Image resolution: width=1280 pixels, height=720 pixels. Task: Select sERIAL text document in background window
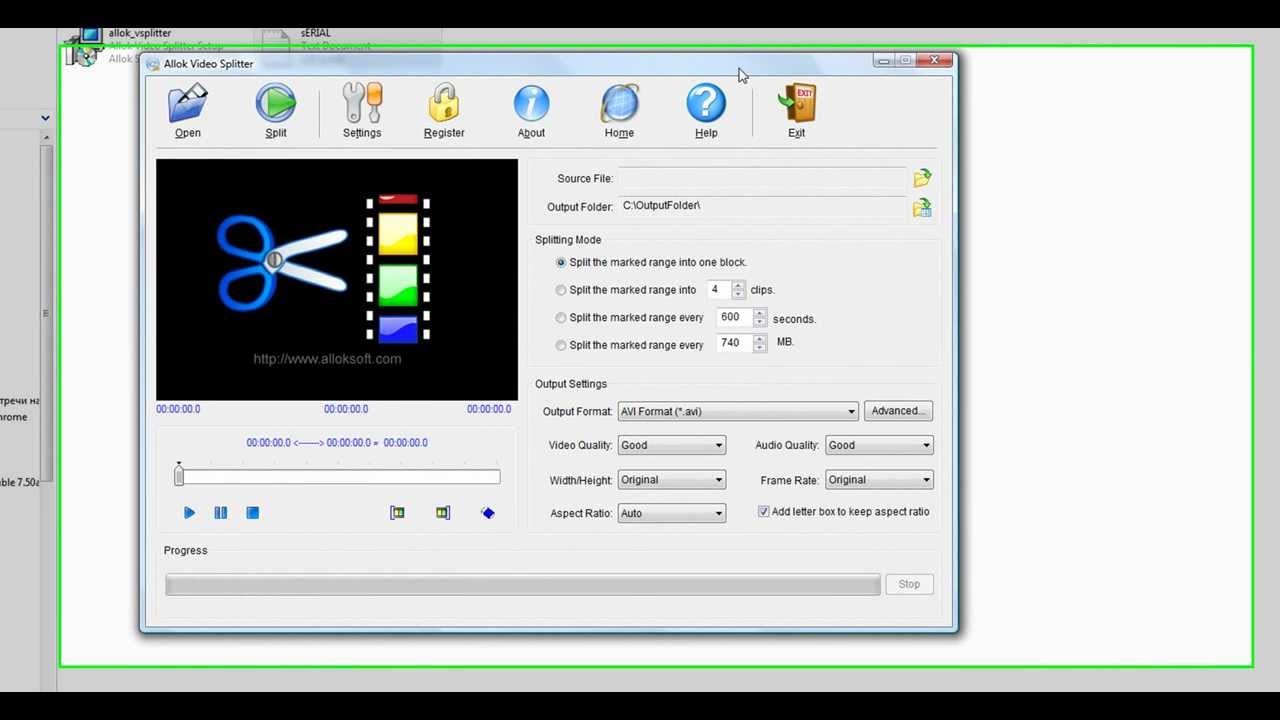(316, 33)
